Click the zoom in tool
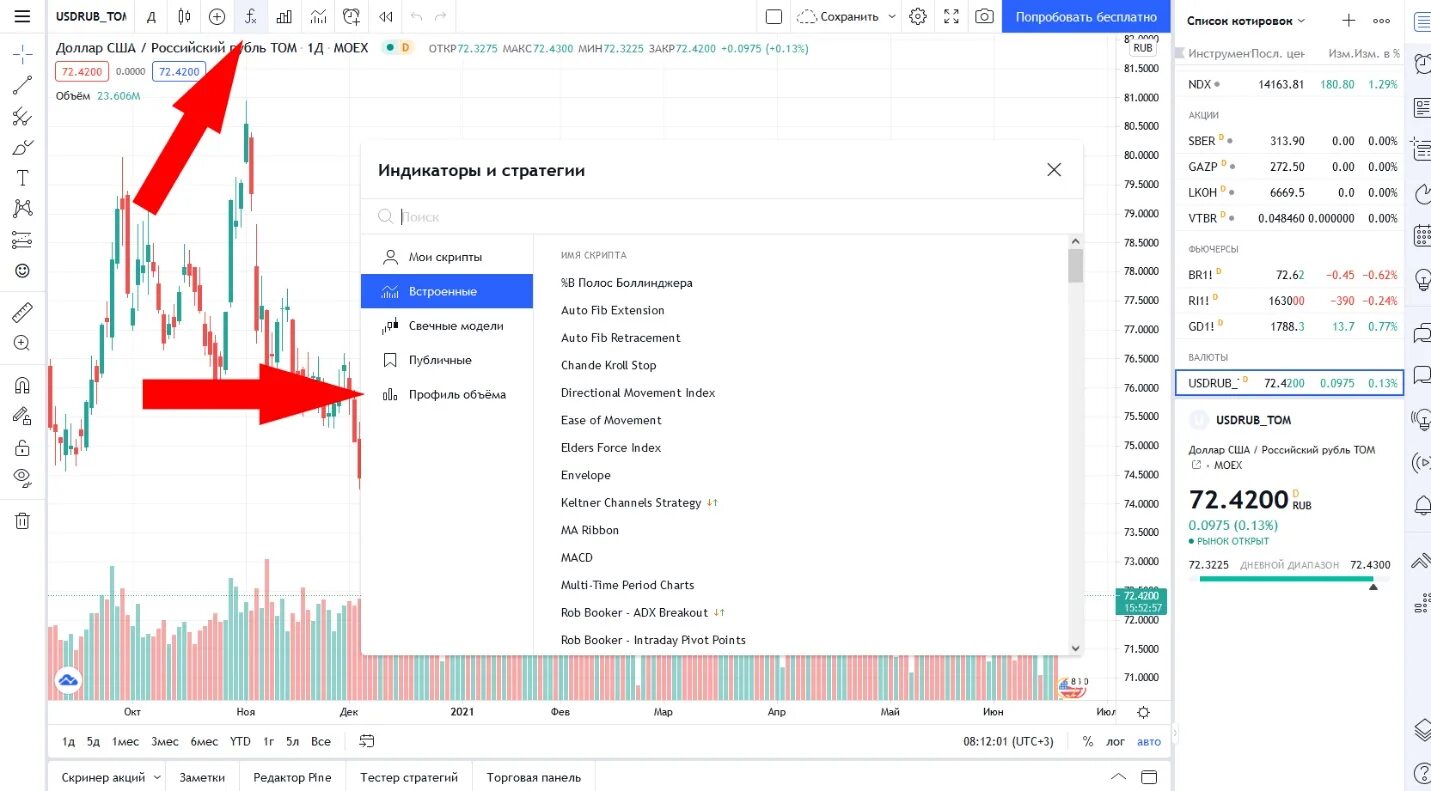The width and height of the screenshot is (1431, 791). pos(22,343)
